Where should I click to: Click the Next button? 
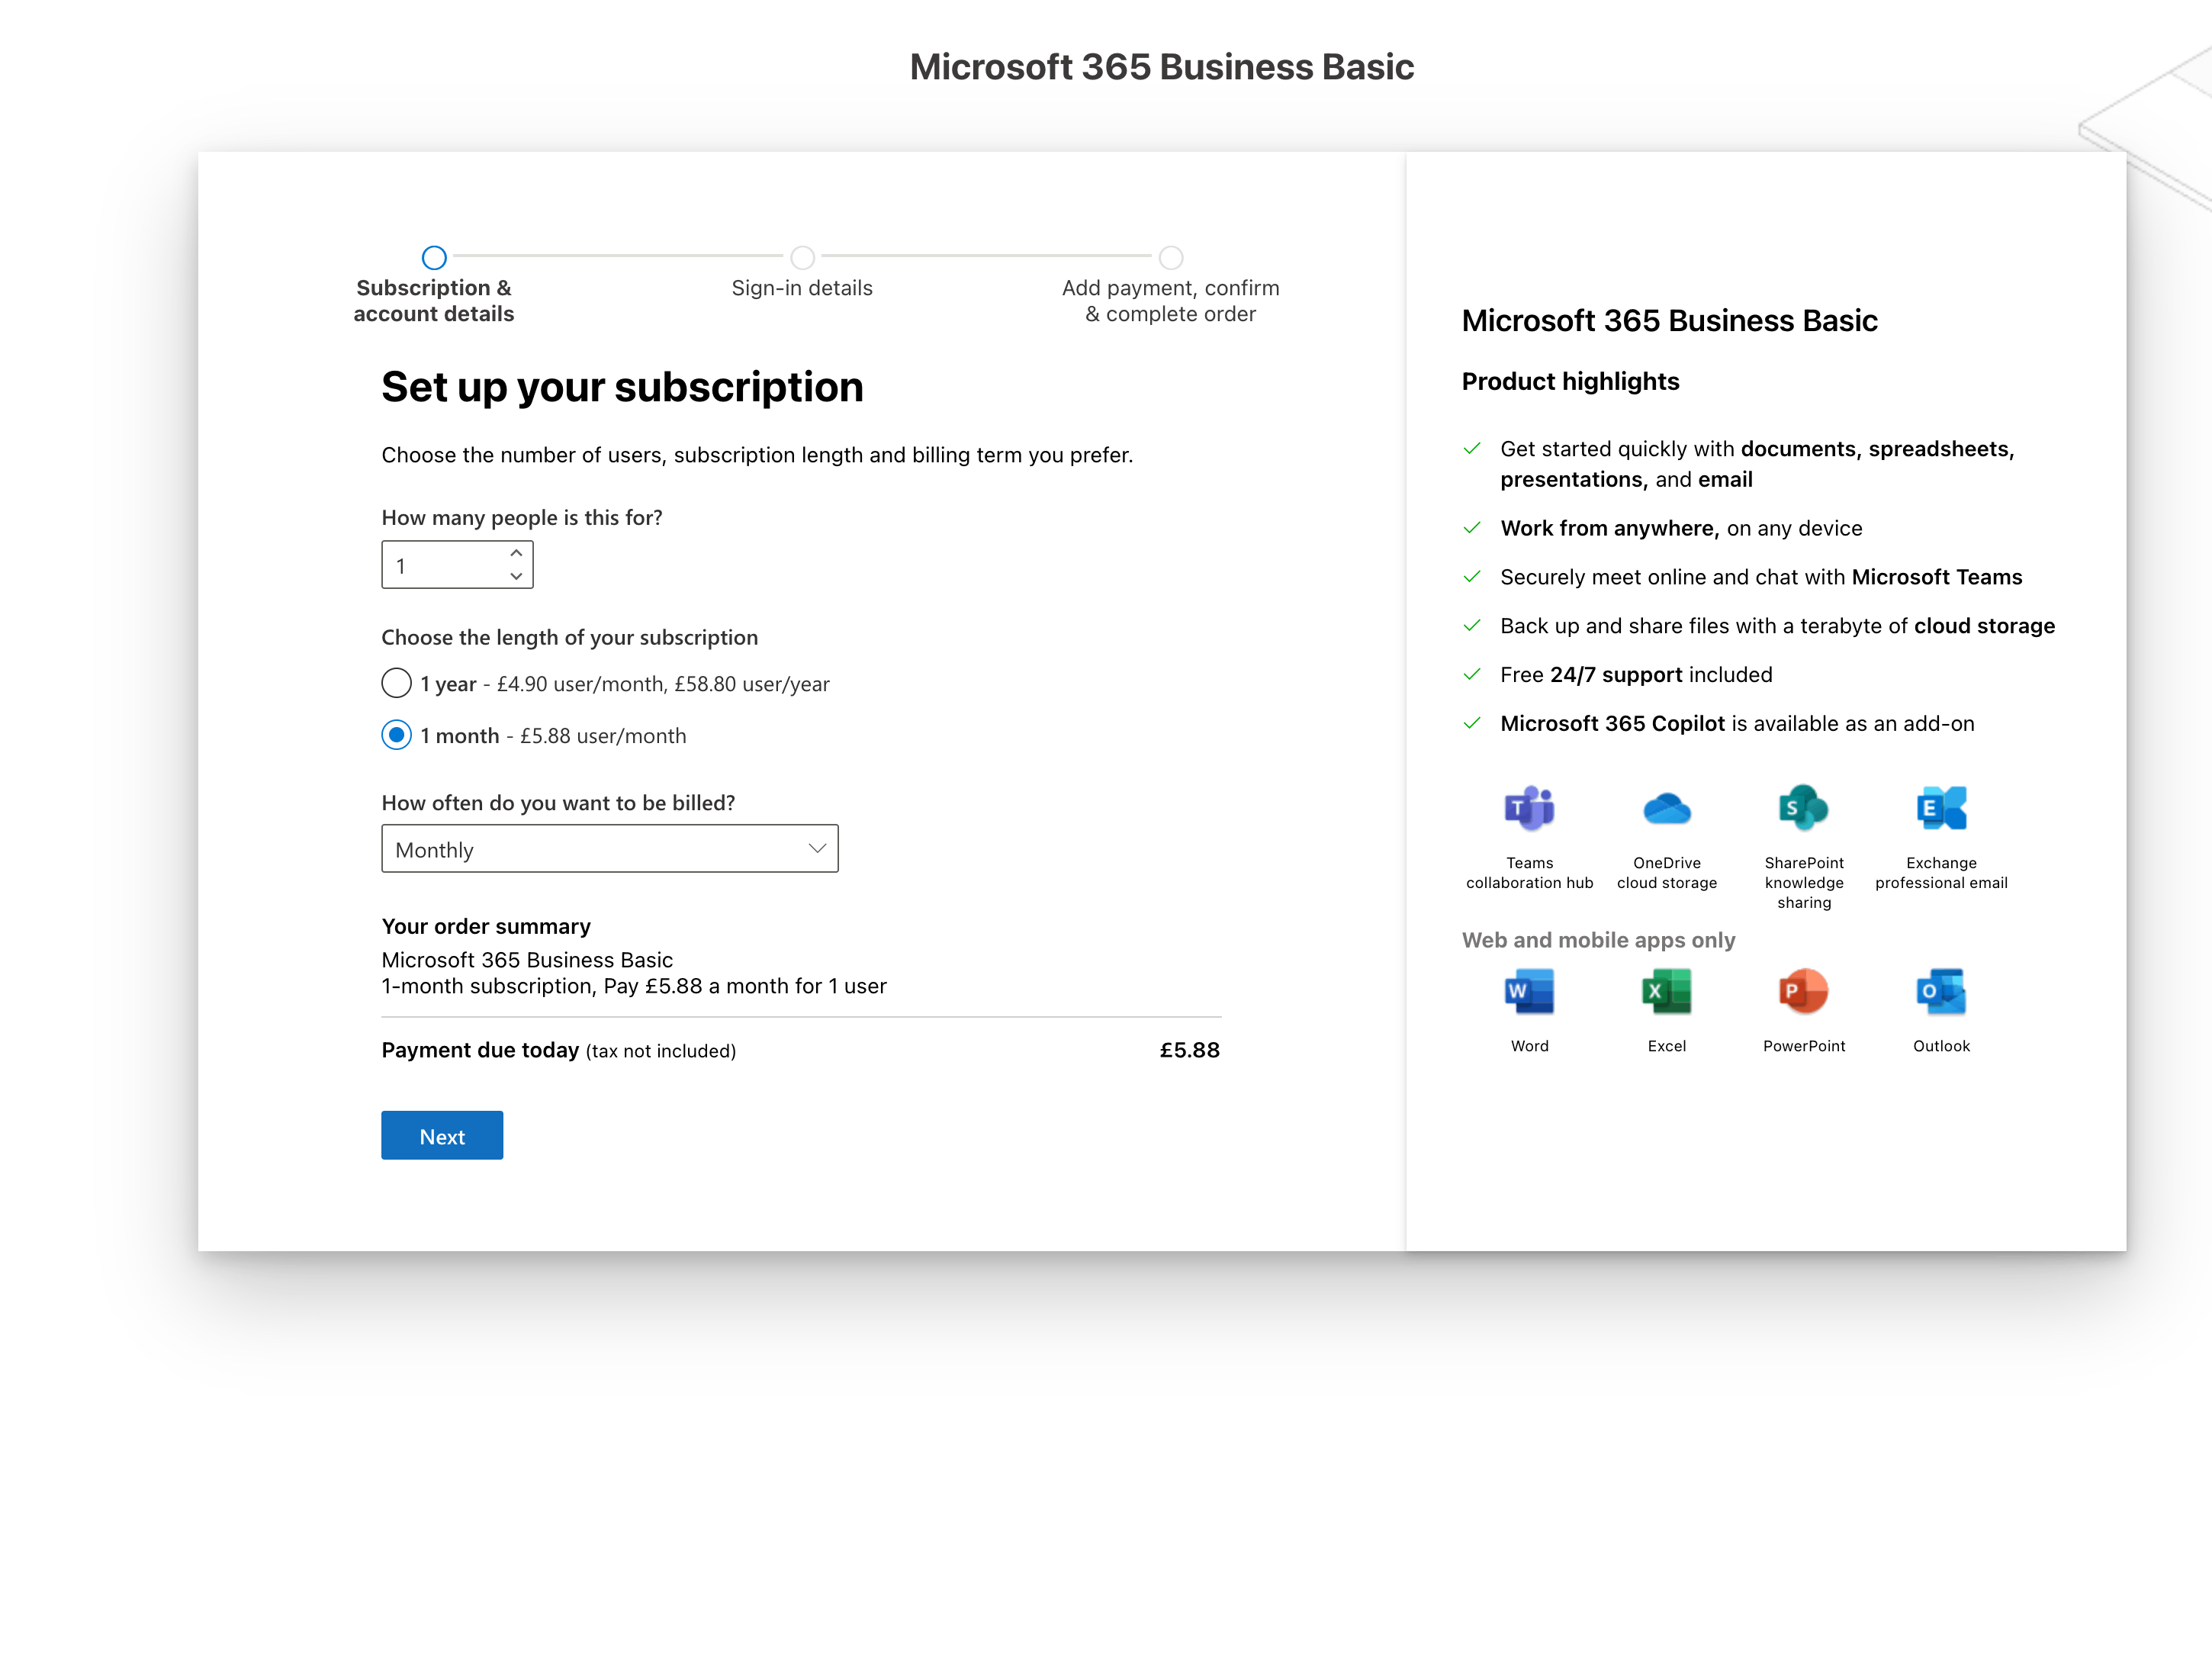tap(441, 1136)
